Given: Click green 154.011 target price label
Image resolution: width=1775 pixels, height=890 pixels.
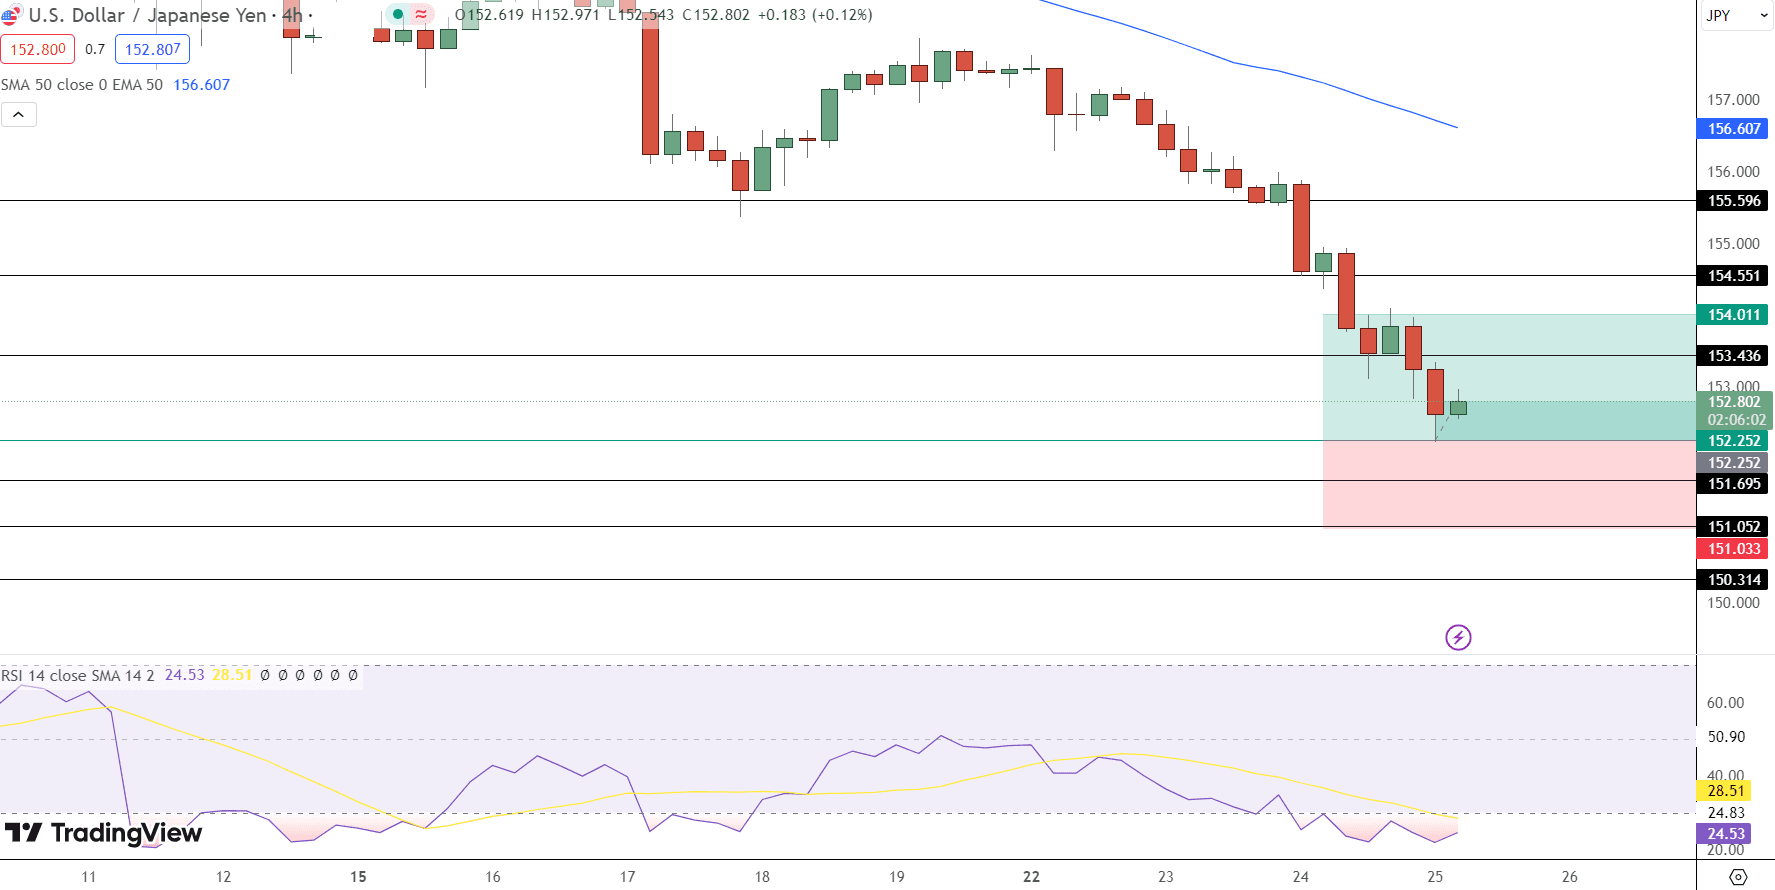Looking at the screenshot, I should click(1733, 315).
